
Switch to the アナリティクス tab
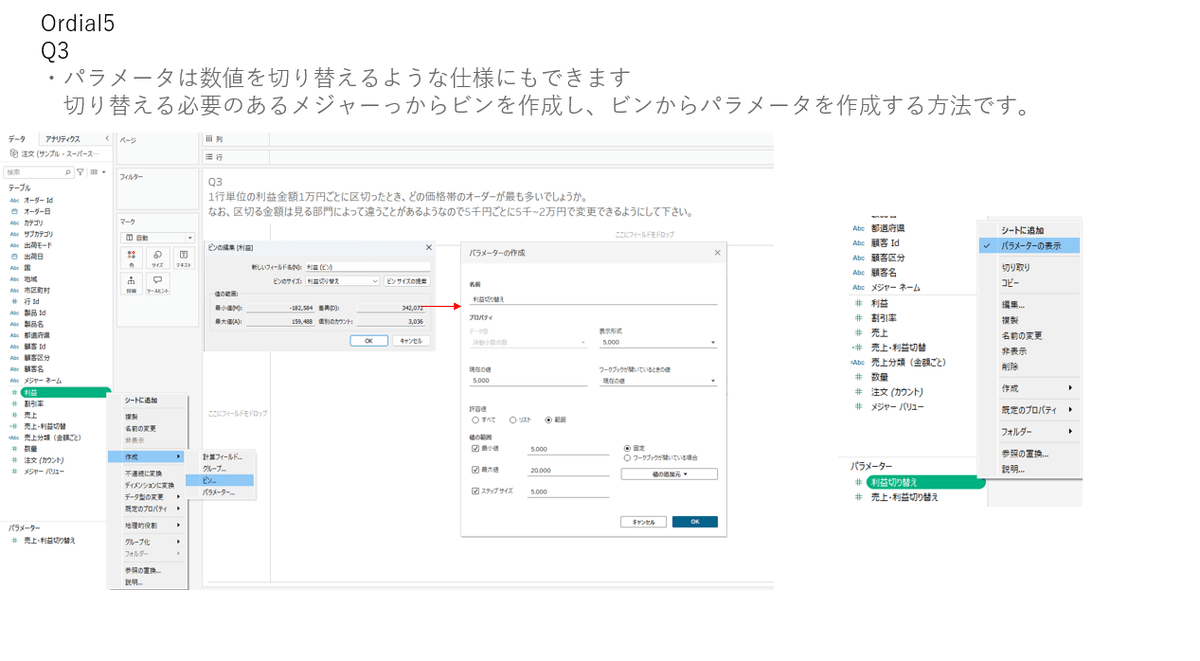[62, 138]
